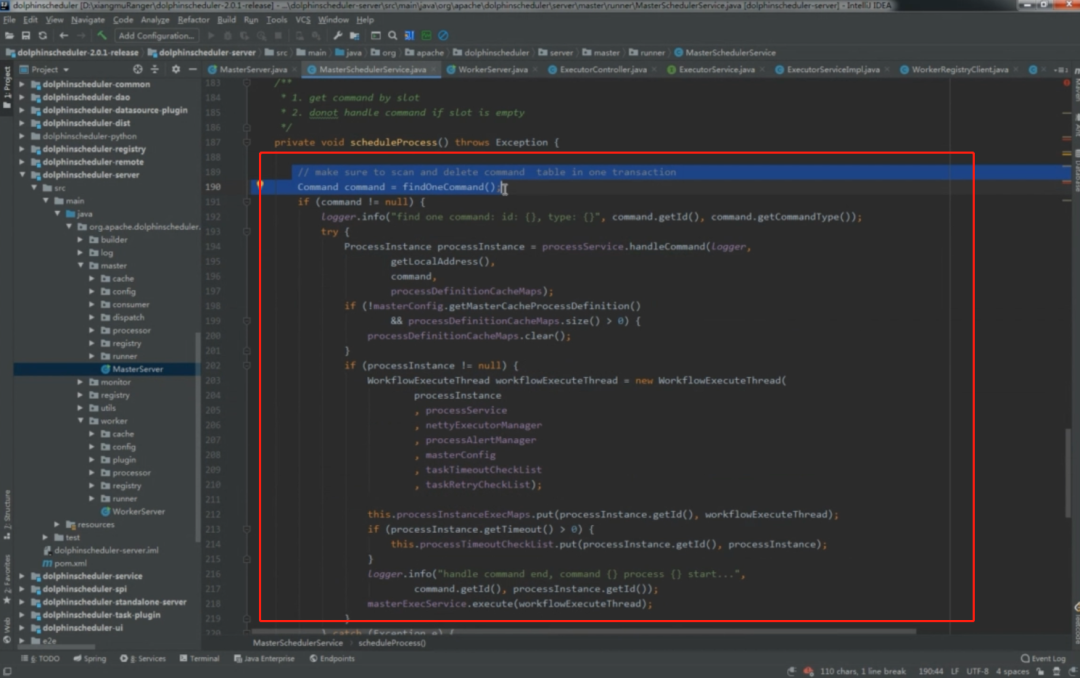This screenshot has width=1080, height=678.
Task: Open the Refactor menu
Action: tap(193, 20)
